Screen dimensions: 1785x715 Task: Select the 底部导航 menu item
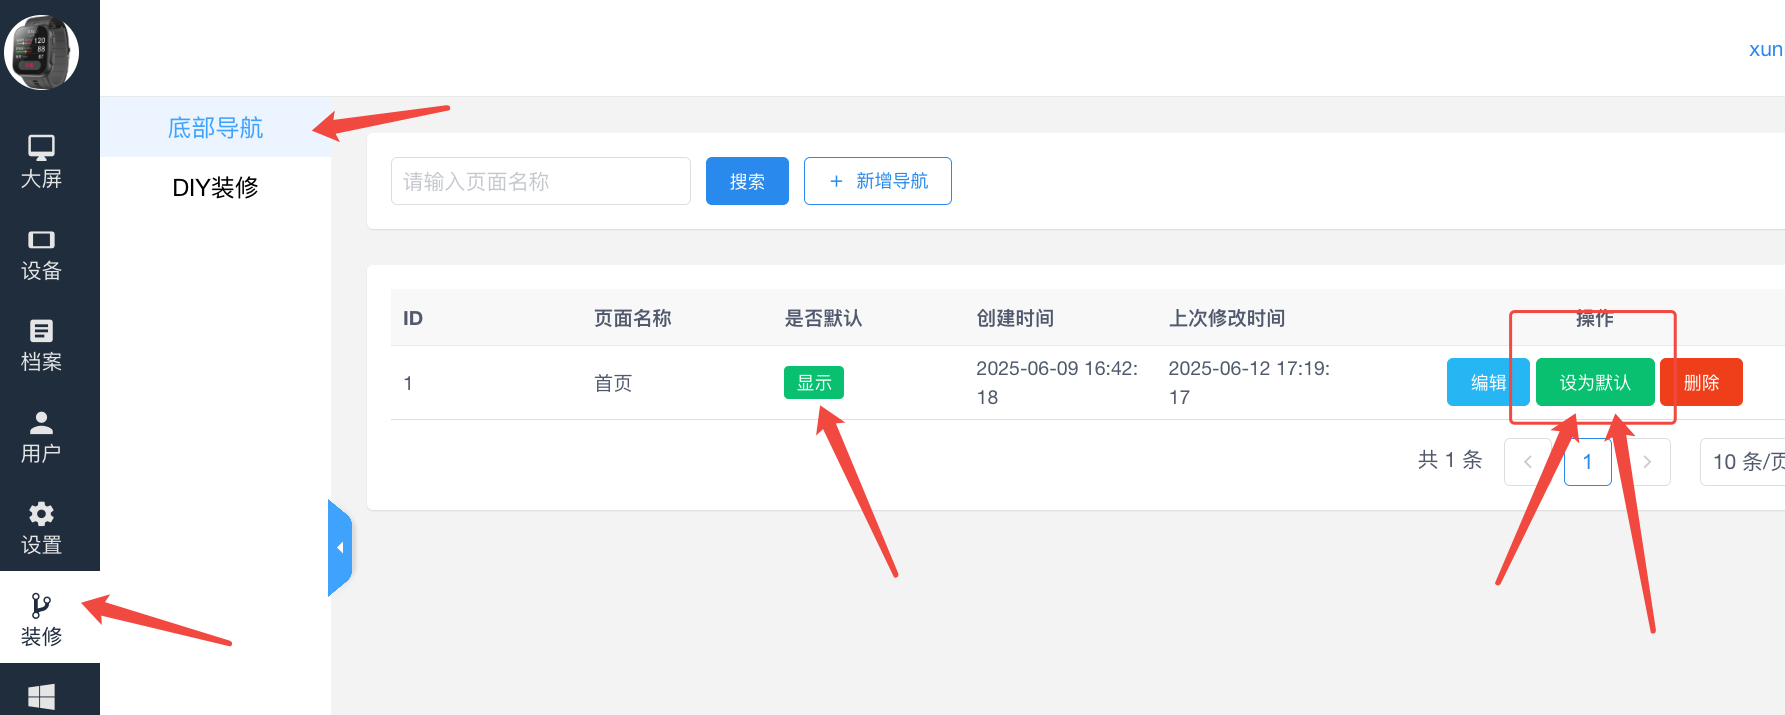point(215,128)
